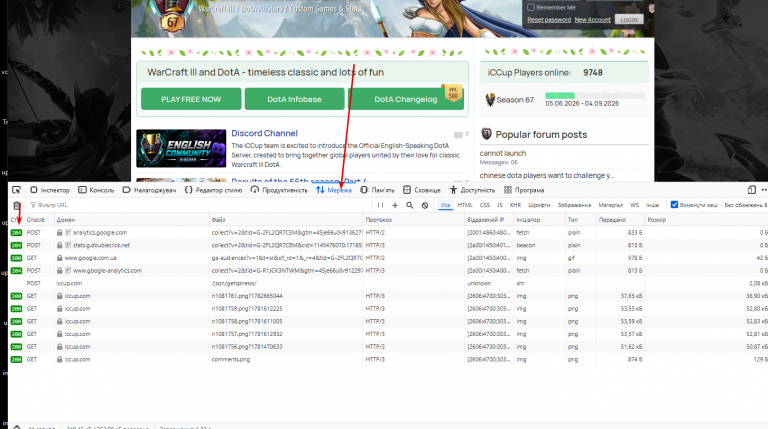Image resolution: width=768 pixels, height=429 pixels.
Task: Click the Reset password link
Action: coord(549,20)
